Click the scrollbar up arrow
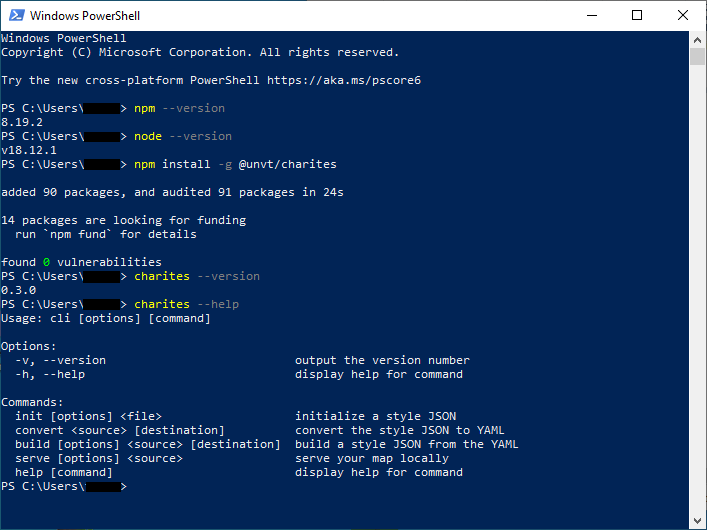707x530 pixels. 698,39
